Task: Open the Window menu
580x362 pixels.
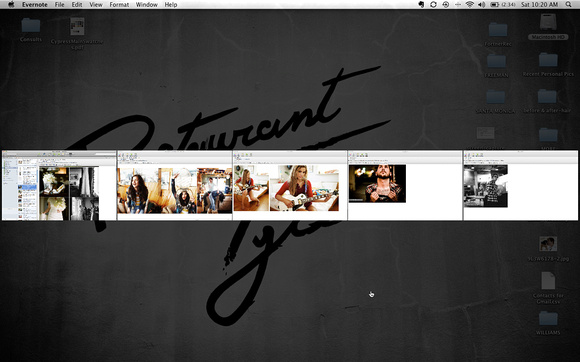Action: tap(146, 4)
